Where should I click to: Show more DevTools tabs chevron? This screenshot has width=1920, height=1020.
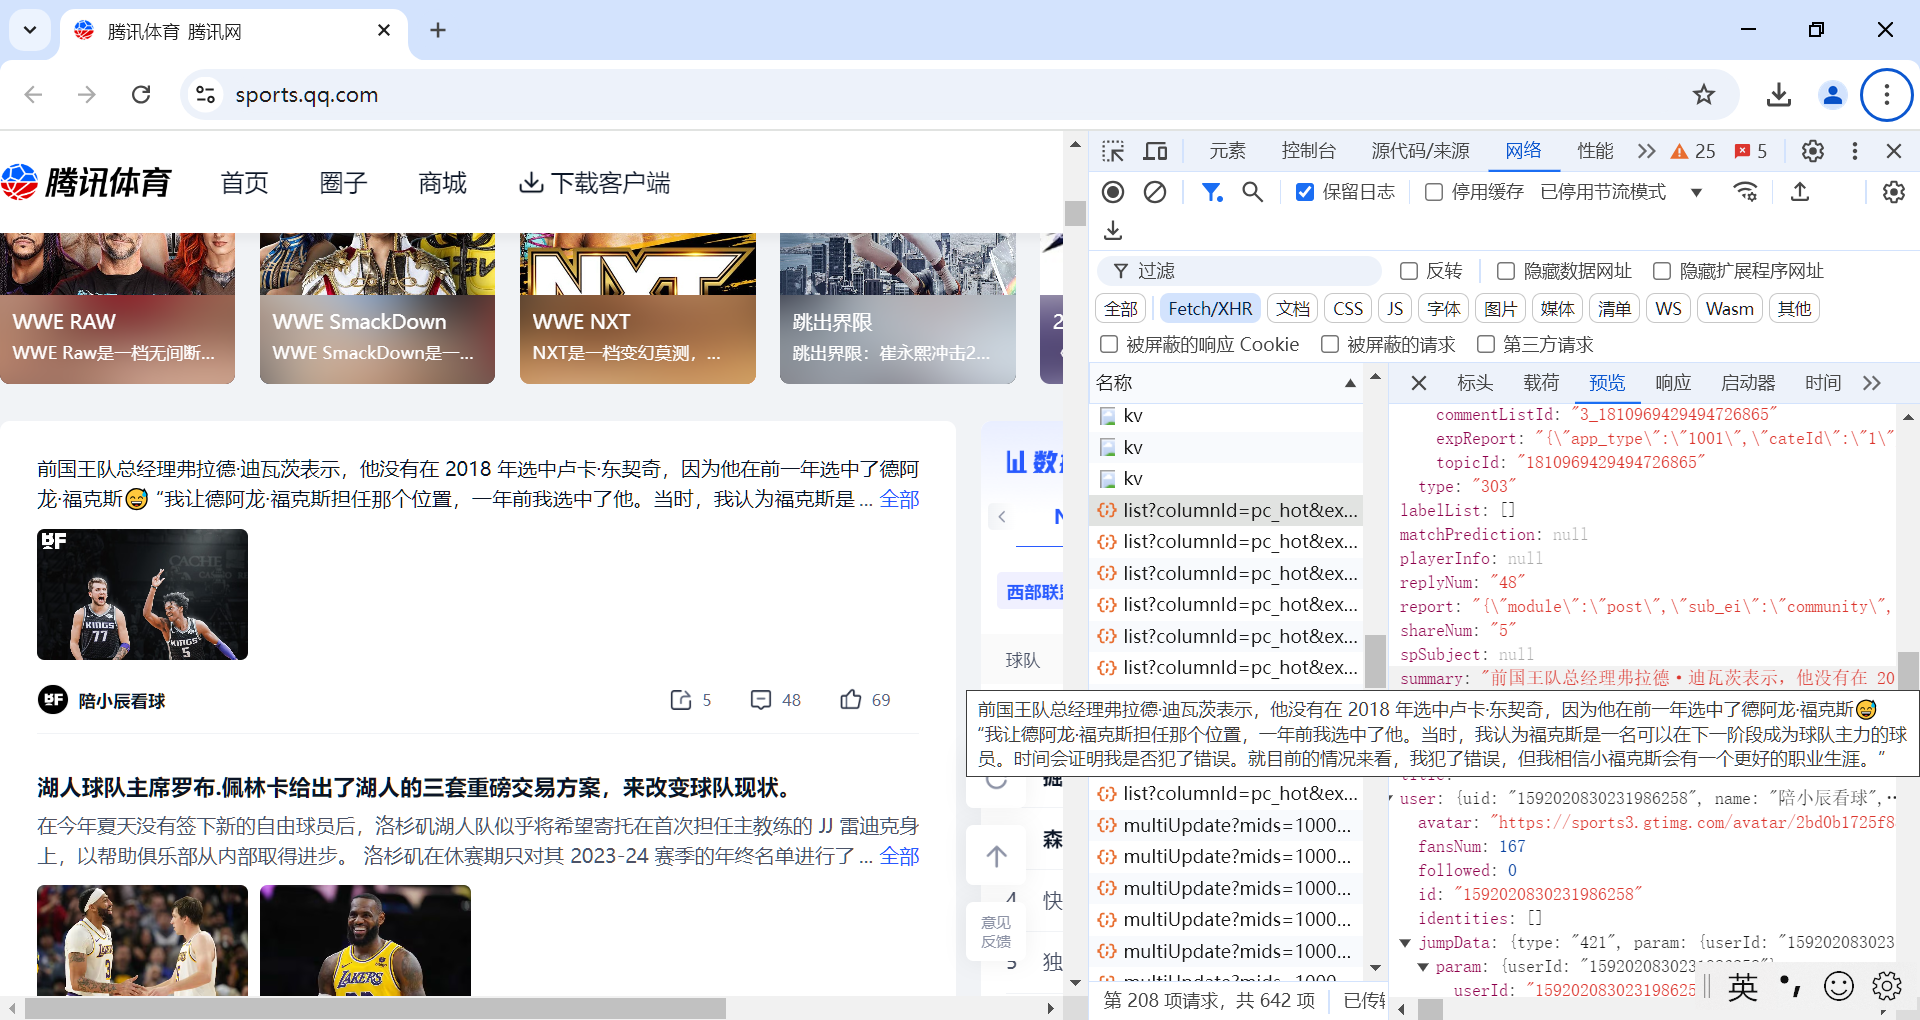click(1646, 151)
